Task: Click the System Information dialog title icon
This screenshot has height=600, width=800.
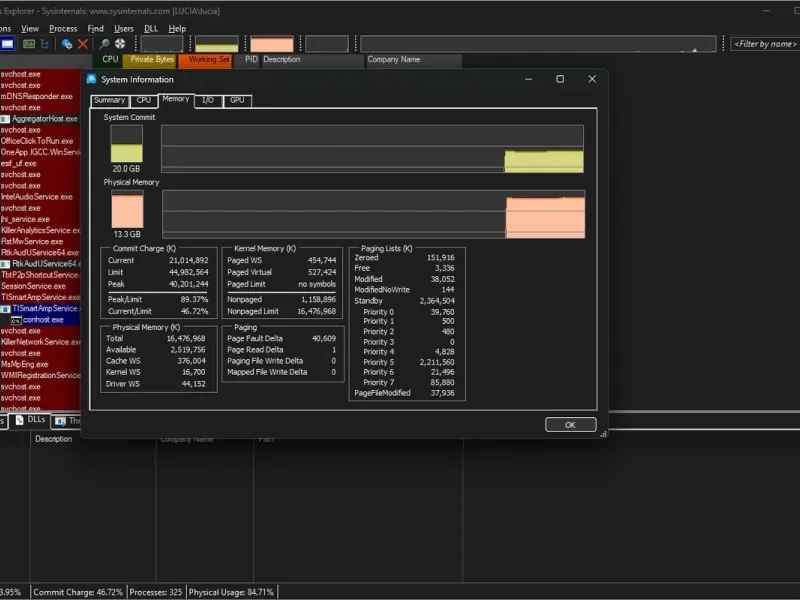Action: point(92,79)
